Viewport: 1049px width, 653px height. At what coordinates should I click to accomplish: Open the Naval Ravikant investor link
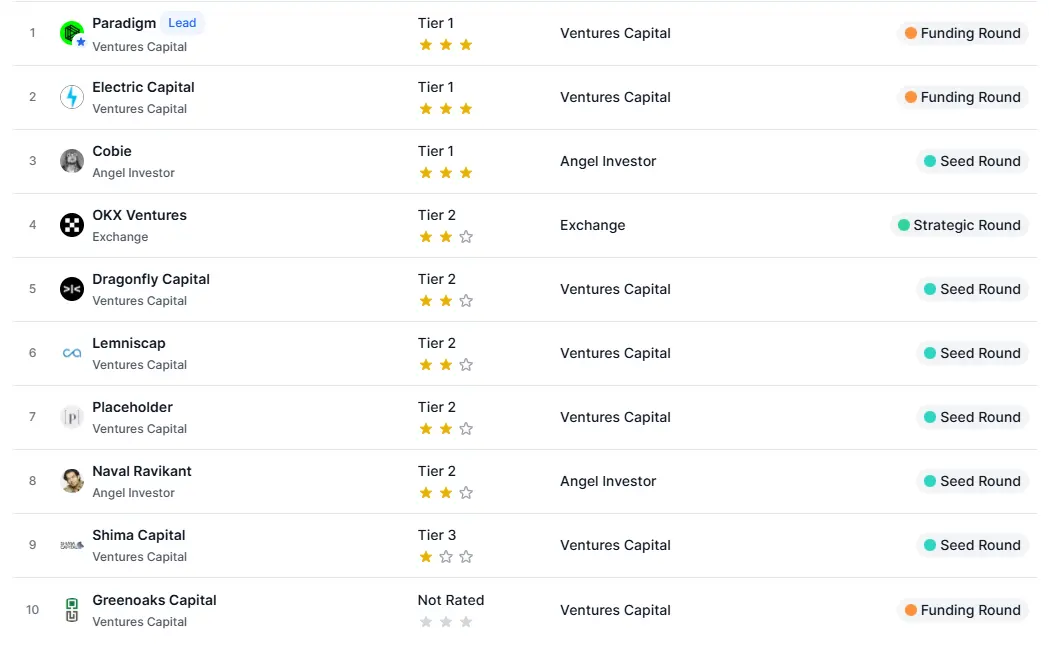(x=142, y=471)
